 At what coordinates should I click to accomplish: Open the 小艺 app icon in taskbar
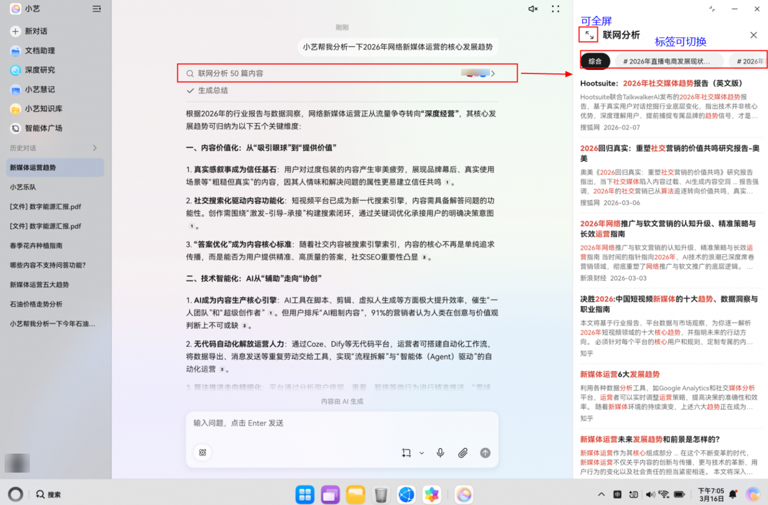tap(464, 495)
